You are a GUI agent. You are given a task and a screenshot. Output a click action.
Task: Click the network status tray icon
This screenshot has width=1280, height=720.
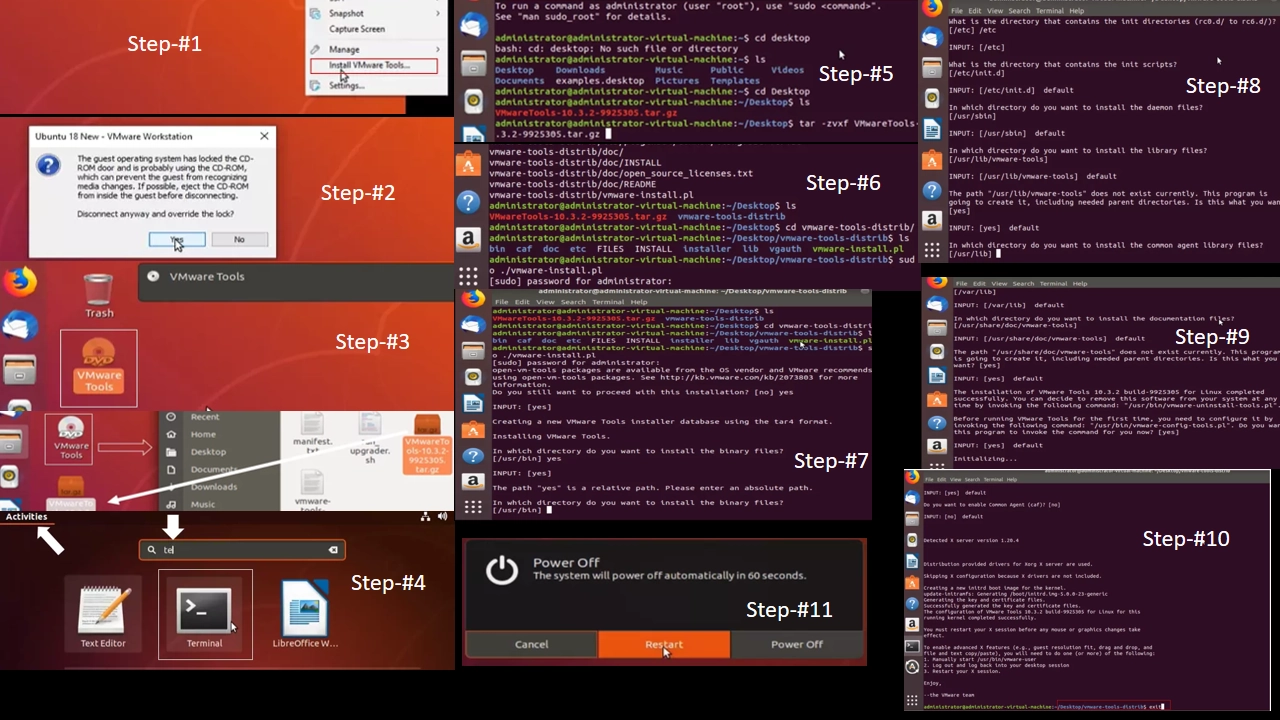[426, 517]
